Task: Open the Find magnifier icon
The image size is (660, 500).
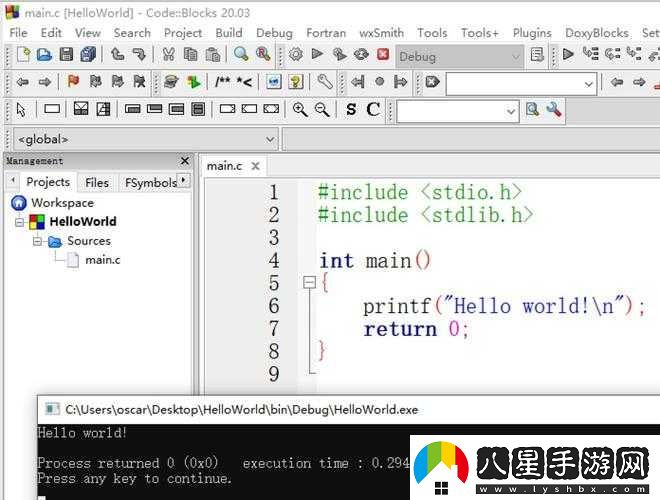Action: coord(241,54)
